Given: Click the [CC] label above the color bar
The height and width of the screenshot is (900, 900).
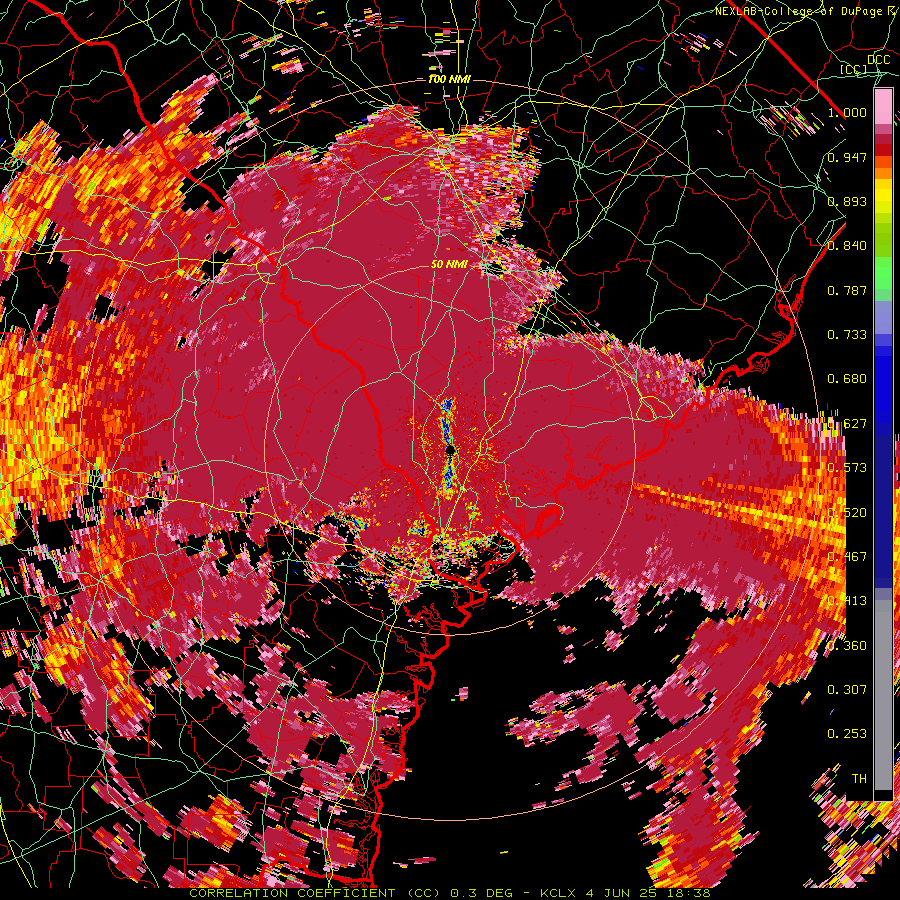Looking at the screenshot, I should [854, 69].
